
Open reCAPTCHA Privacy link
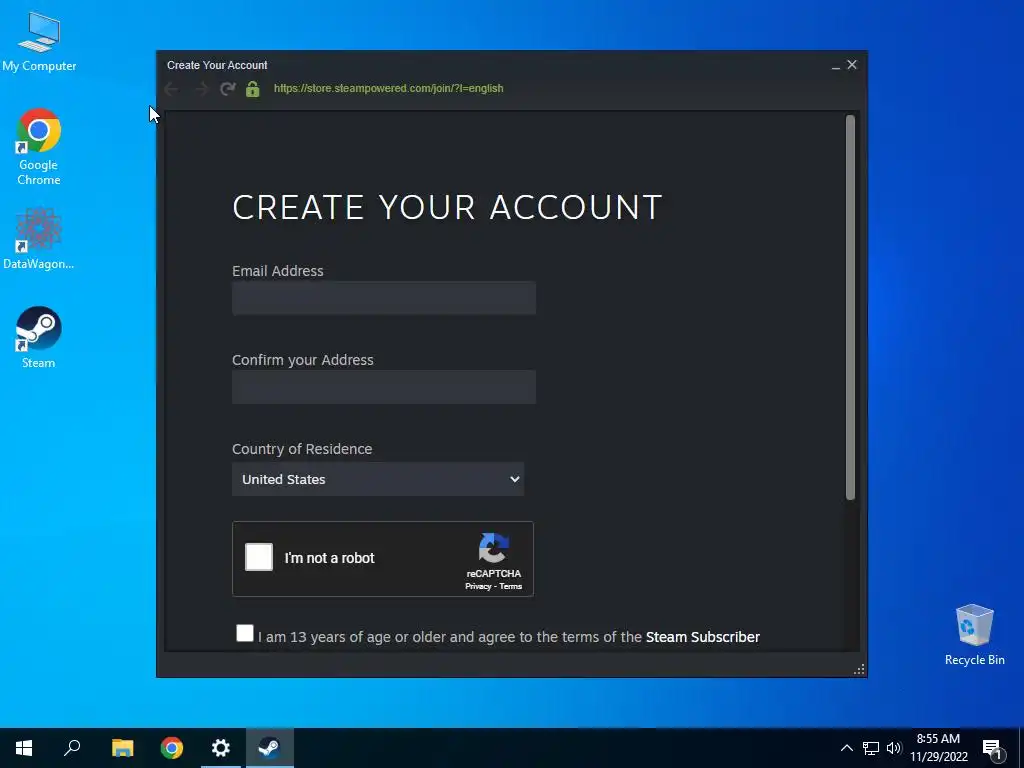click(478, 586)
